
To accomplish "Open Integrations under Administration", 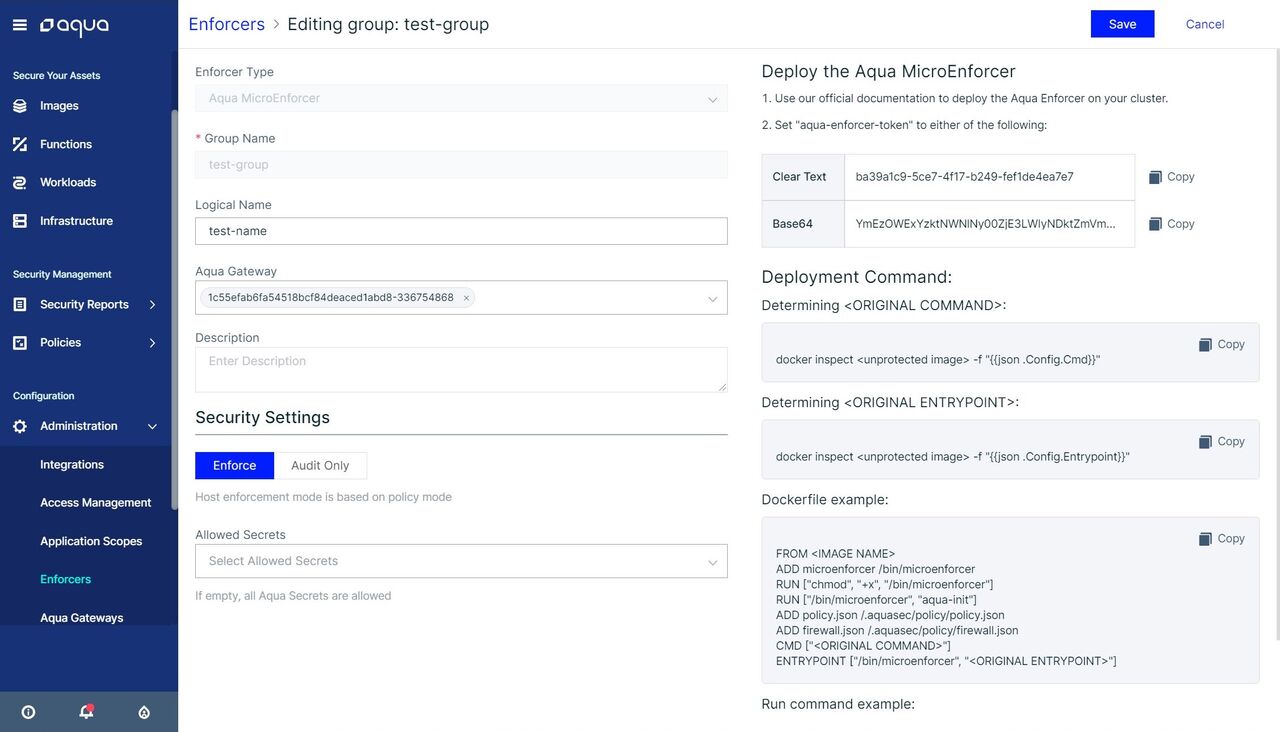I will coord(72,465).
